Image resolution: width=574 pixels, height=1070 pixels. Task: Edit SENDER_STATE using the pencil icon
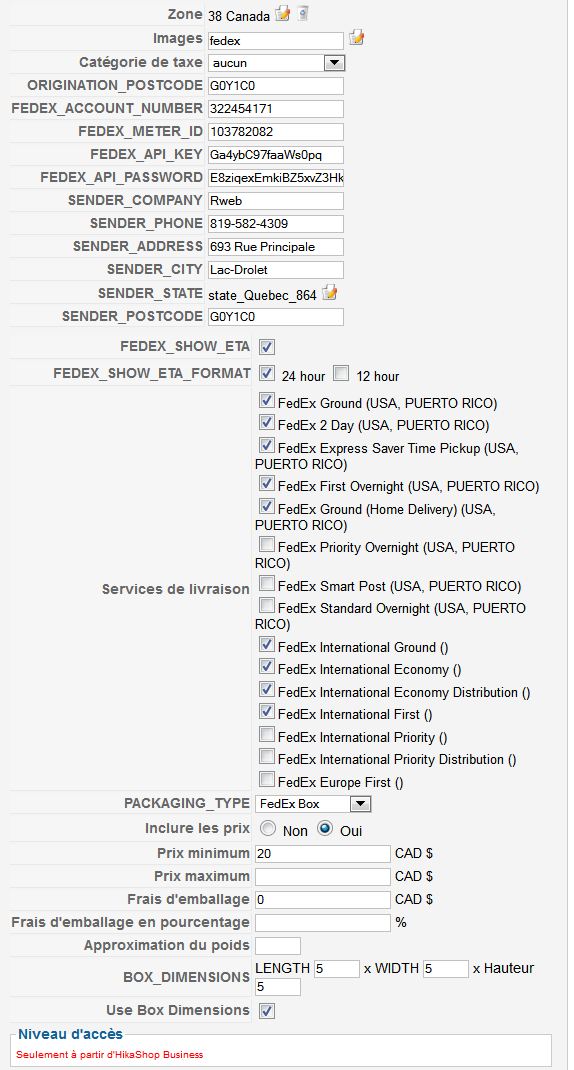coord(330,293)
